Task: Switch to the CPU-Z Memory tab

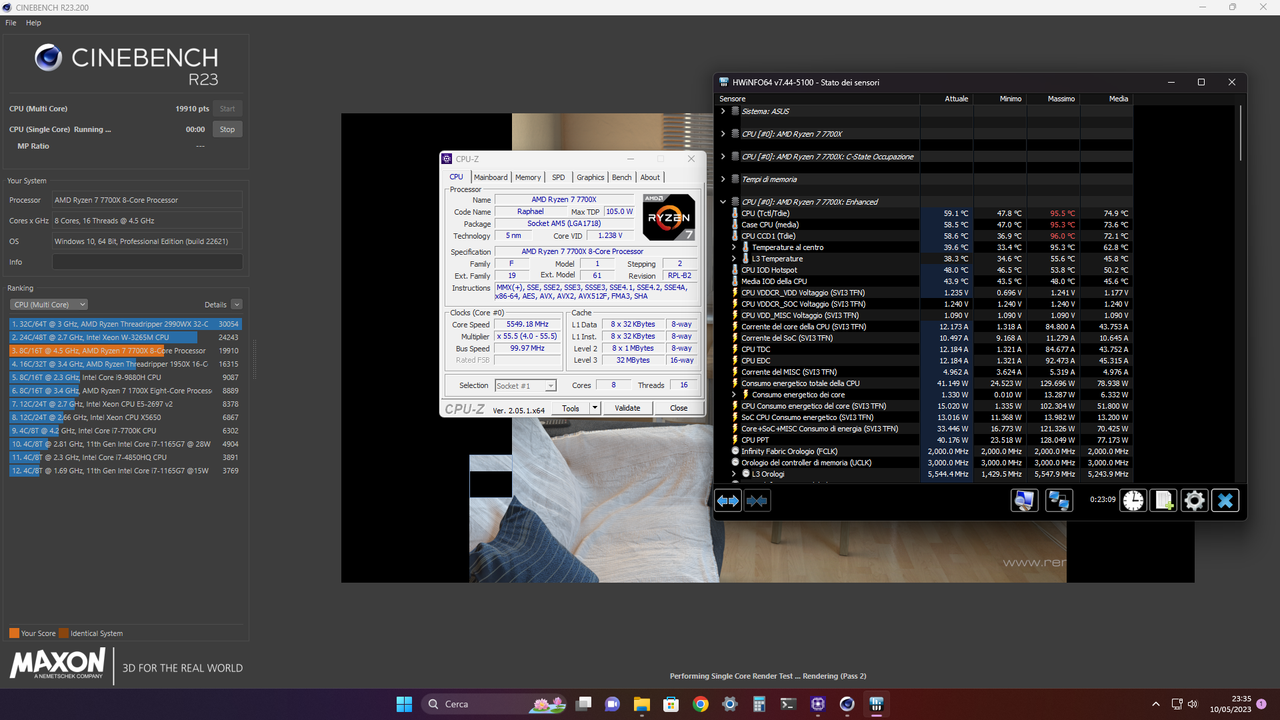Action: click(528, 177)
